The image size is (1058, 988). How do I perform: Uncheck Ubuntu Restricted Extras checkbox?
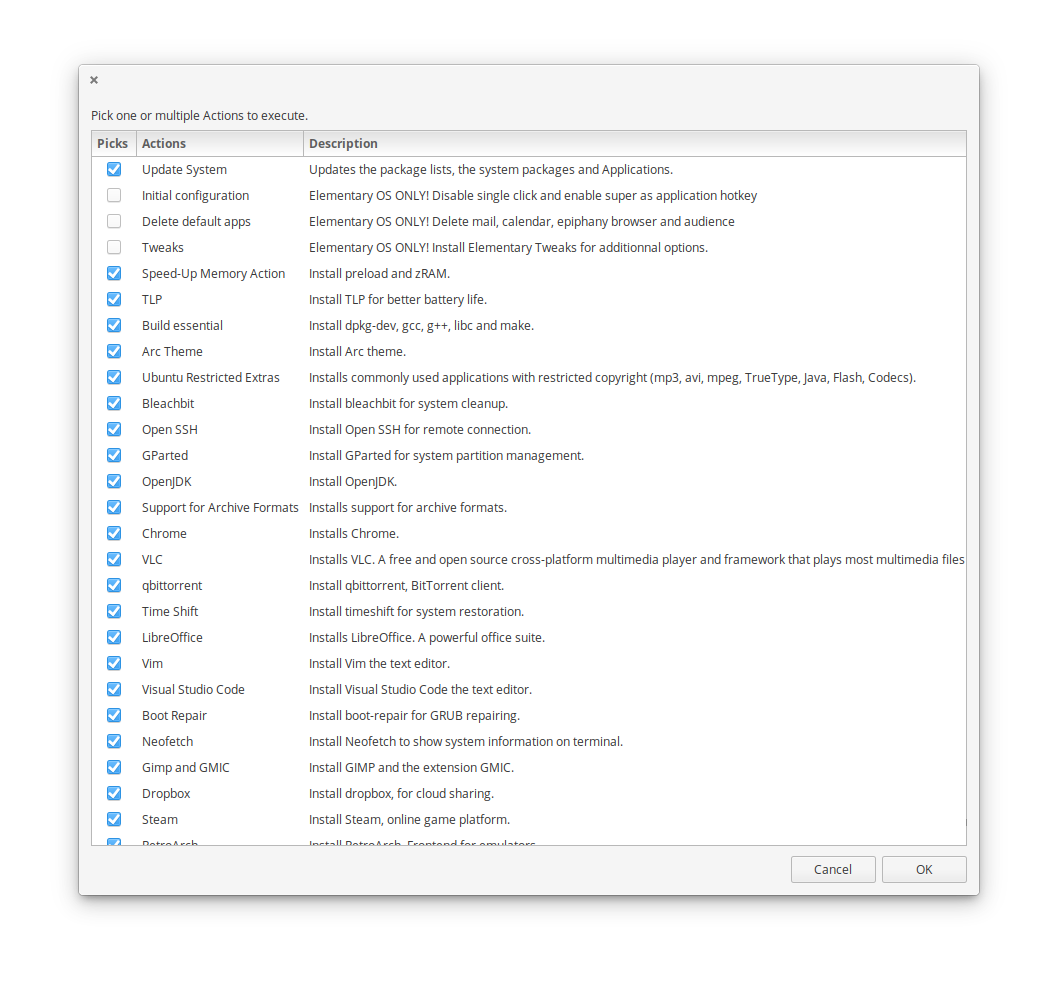pos(114,377)
